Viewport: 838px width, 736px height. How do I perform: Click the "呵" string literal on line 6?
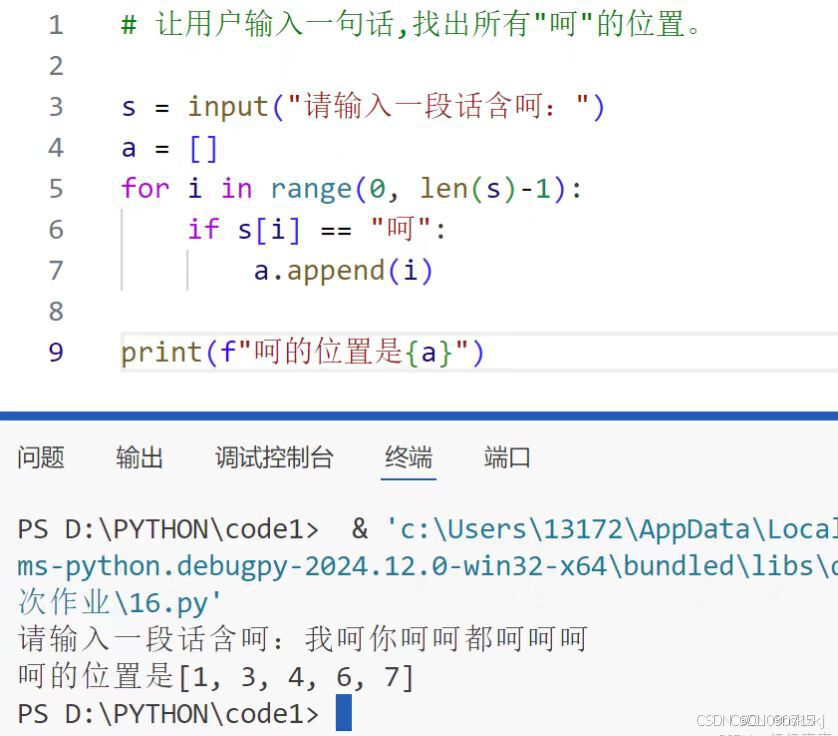(x=401, y=229)
